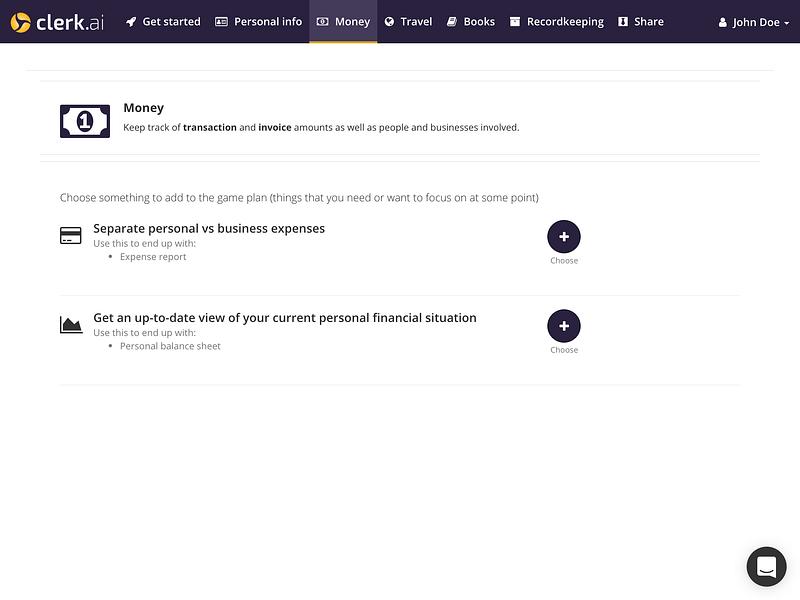Click the credit card icon

pyautogui.click(x=70, y=236)
